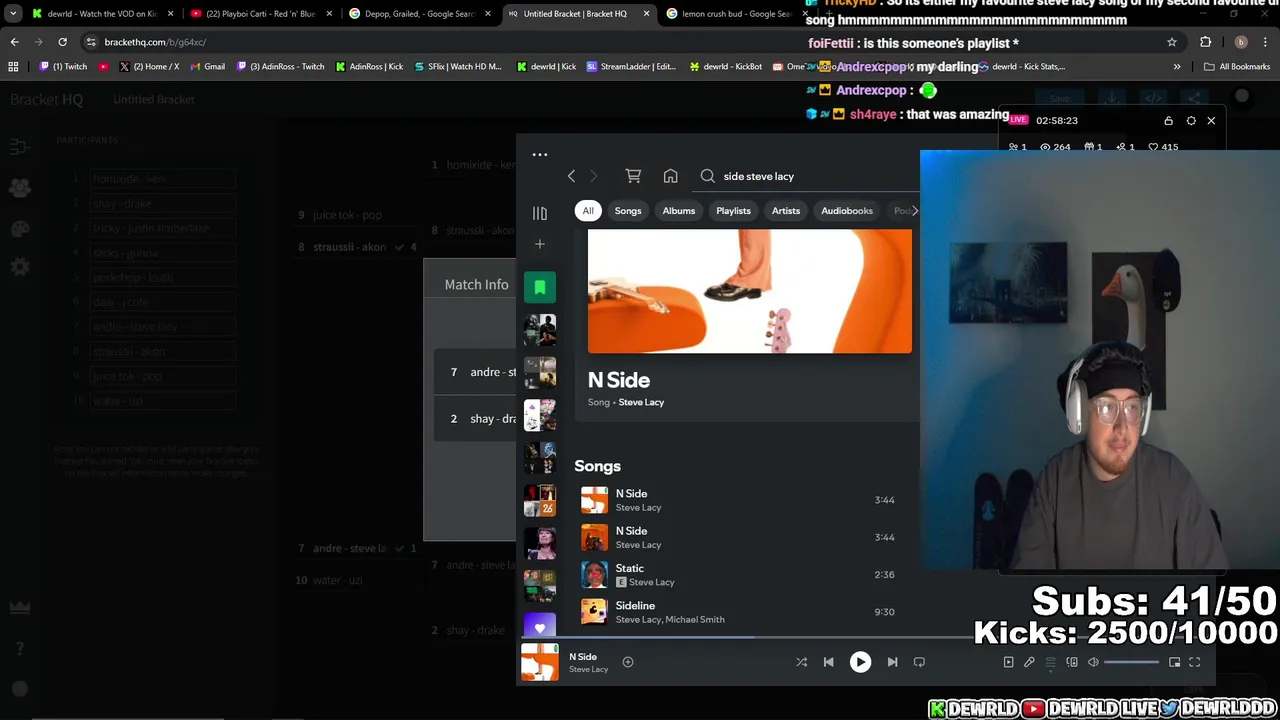Image resolution: width=1280 pixels, height=720 pixels.
Task: Play the first N Side song row
Action: coord(740,500)
